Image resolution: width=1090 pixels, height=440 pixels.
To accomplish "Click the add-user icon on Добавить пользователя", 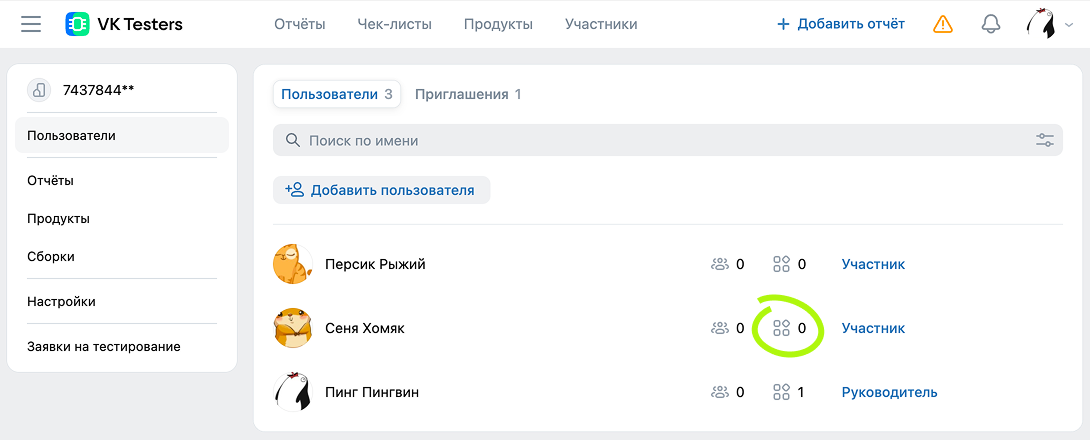I will click(x=295, y=190).
